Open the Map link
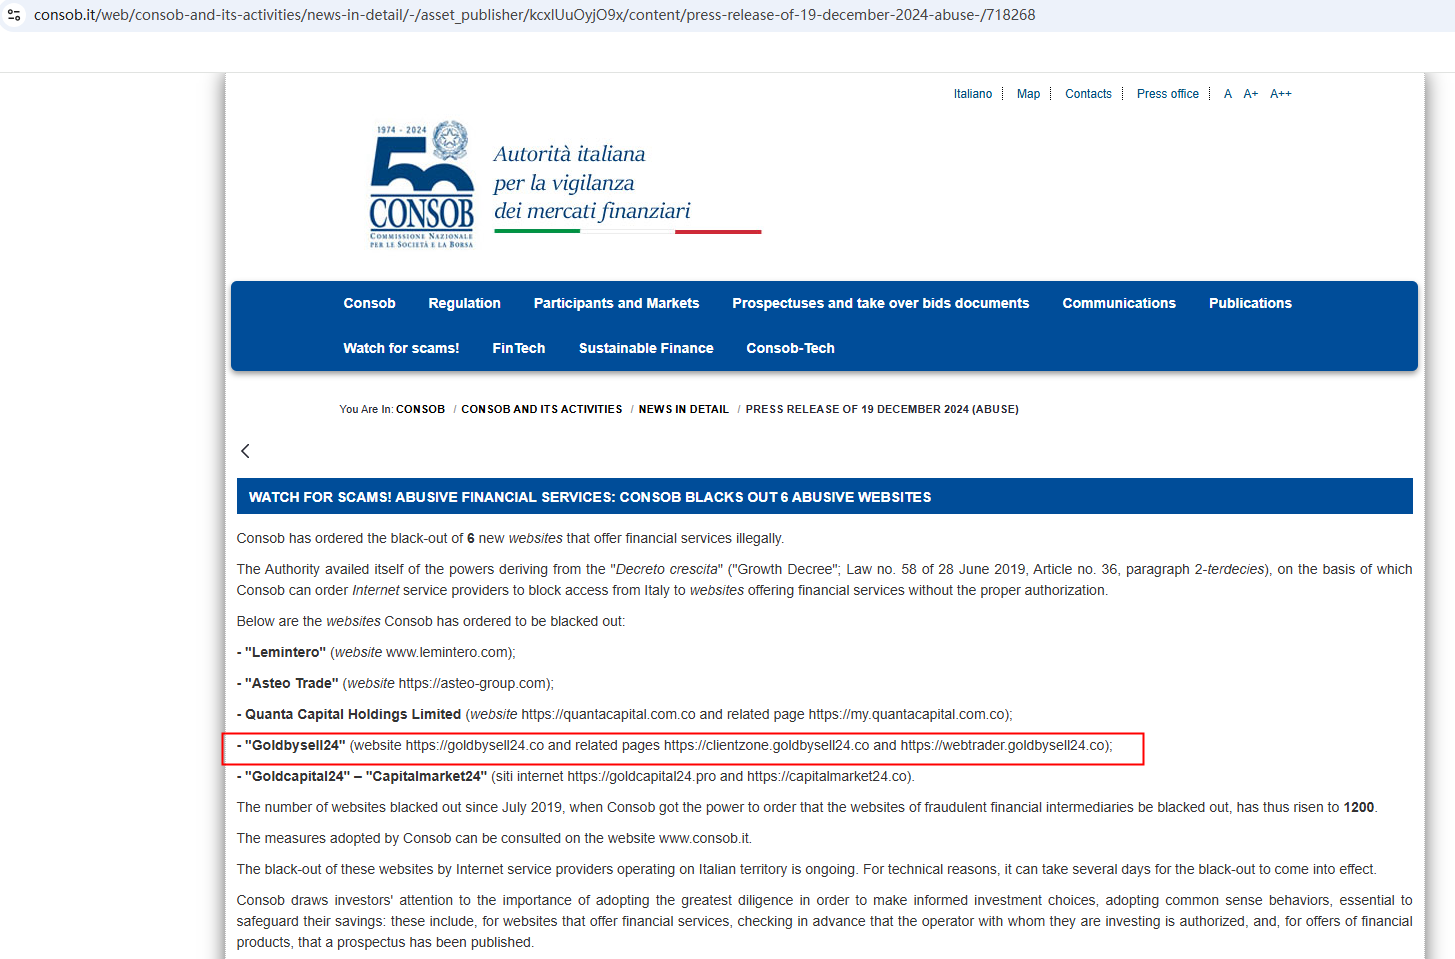The height and width of the screenshot is (959, 1455). (x=1028, y=94)
